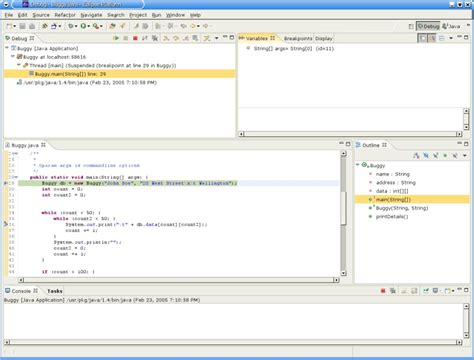Toggle Show Type Names in Variables view
The width and height of the screenshot is (474, 360).
(422, 38)
